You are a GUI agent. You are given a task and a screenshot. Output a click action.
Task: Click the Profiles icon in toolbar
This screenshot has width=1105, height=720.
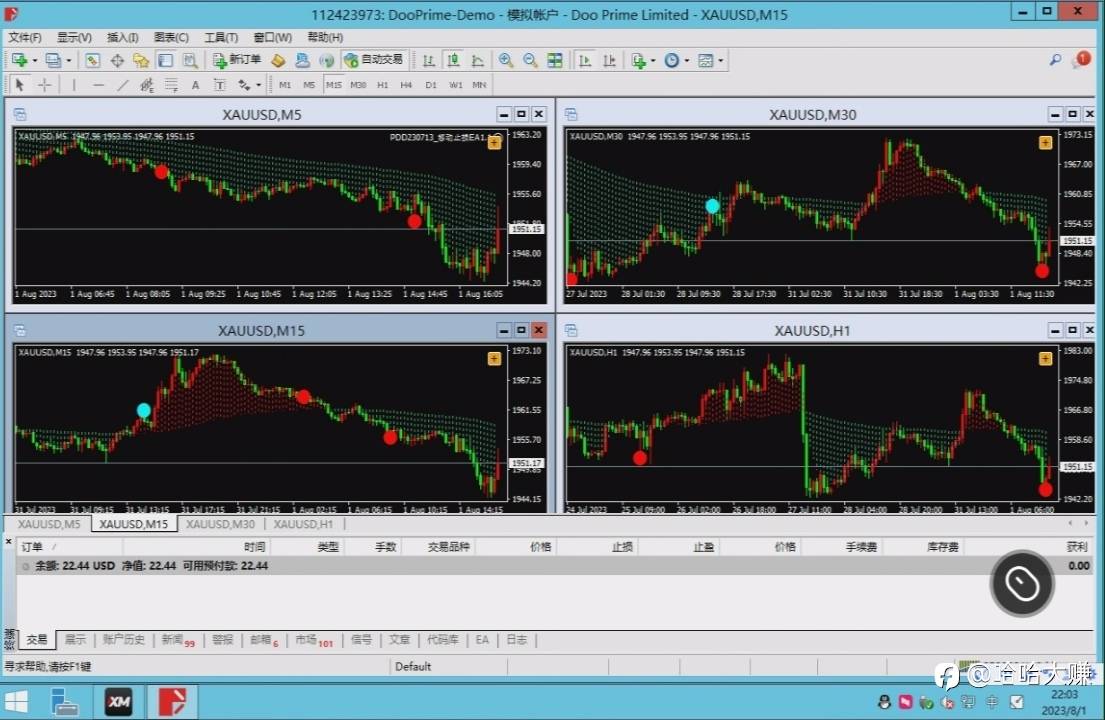click(53, 61)
